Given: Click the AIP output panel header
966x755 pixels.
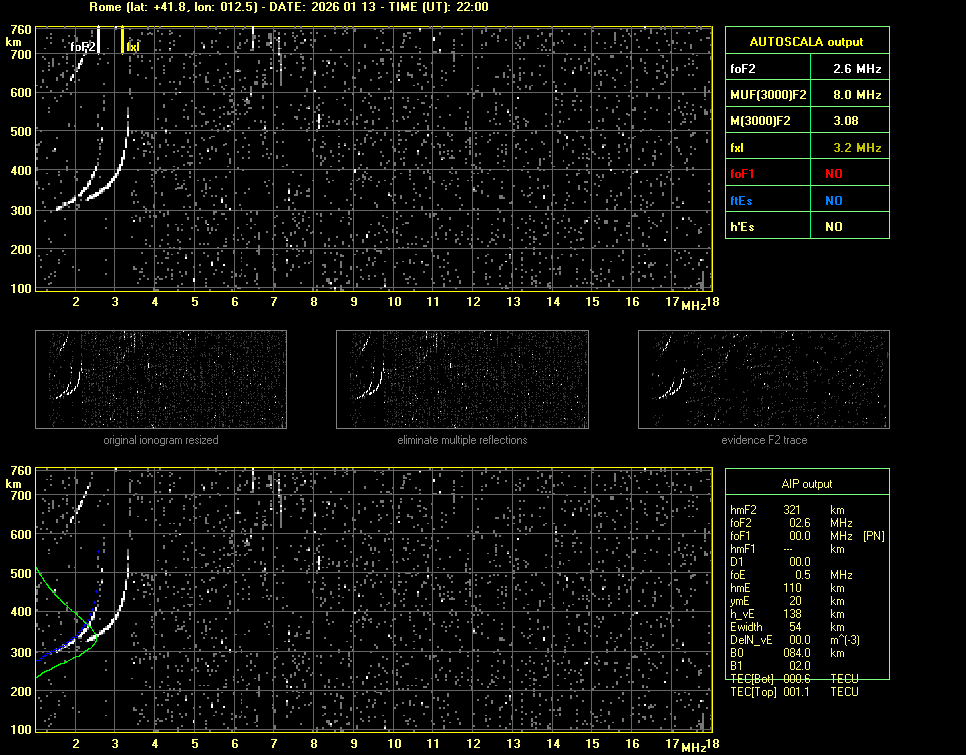Looking at the screenshot, I should (807, 484).
